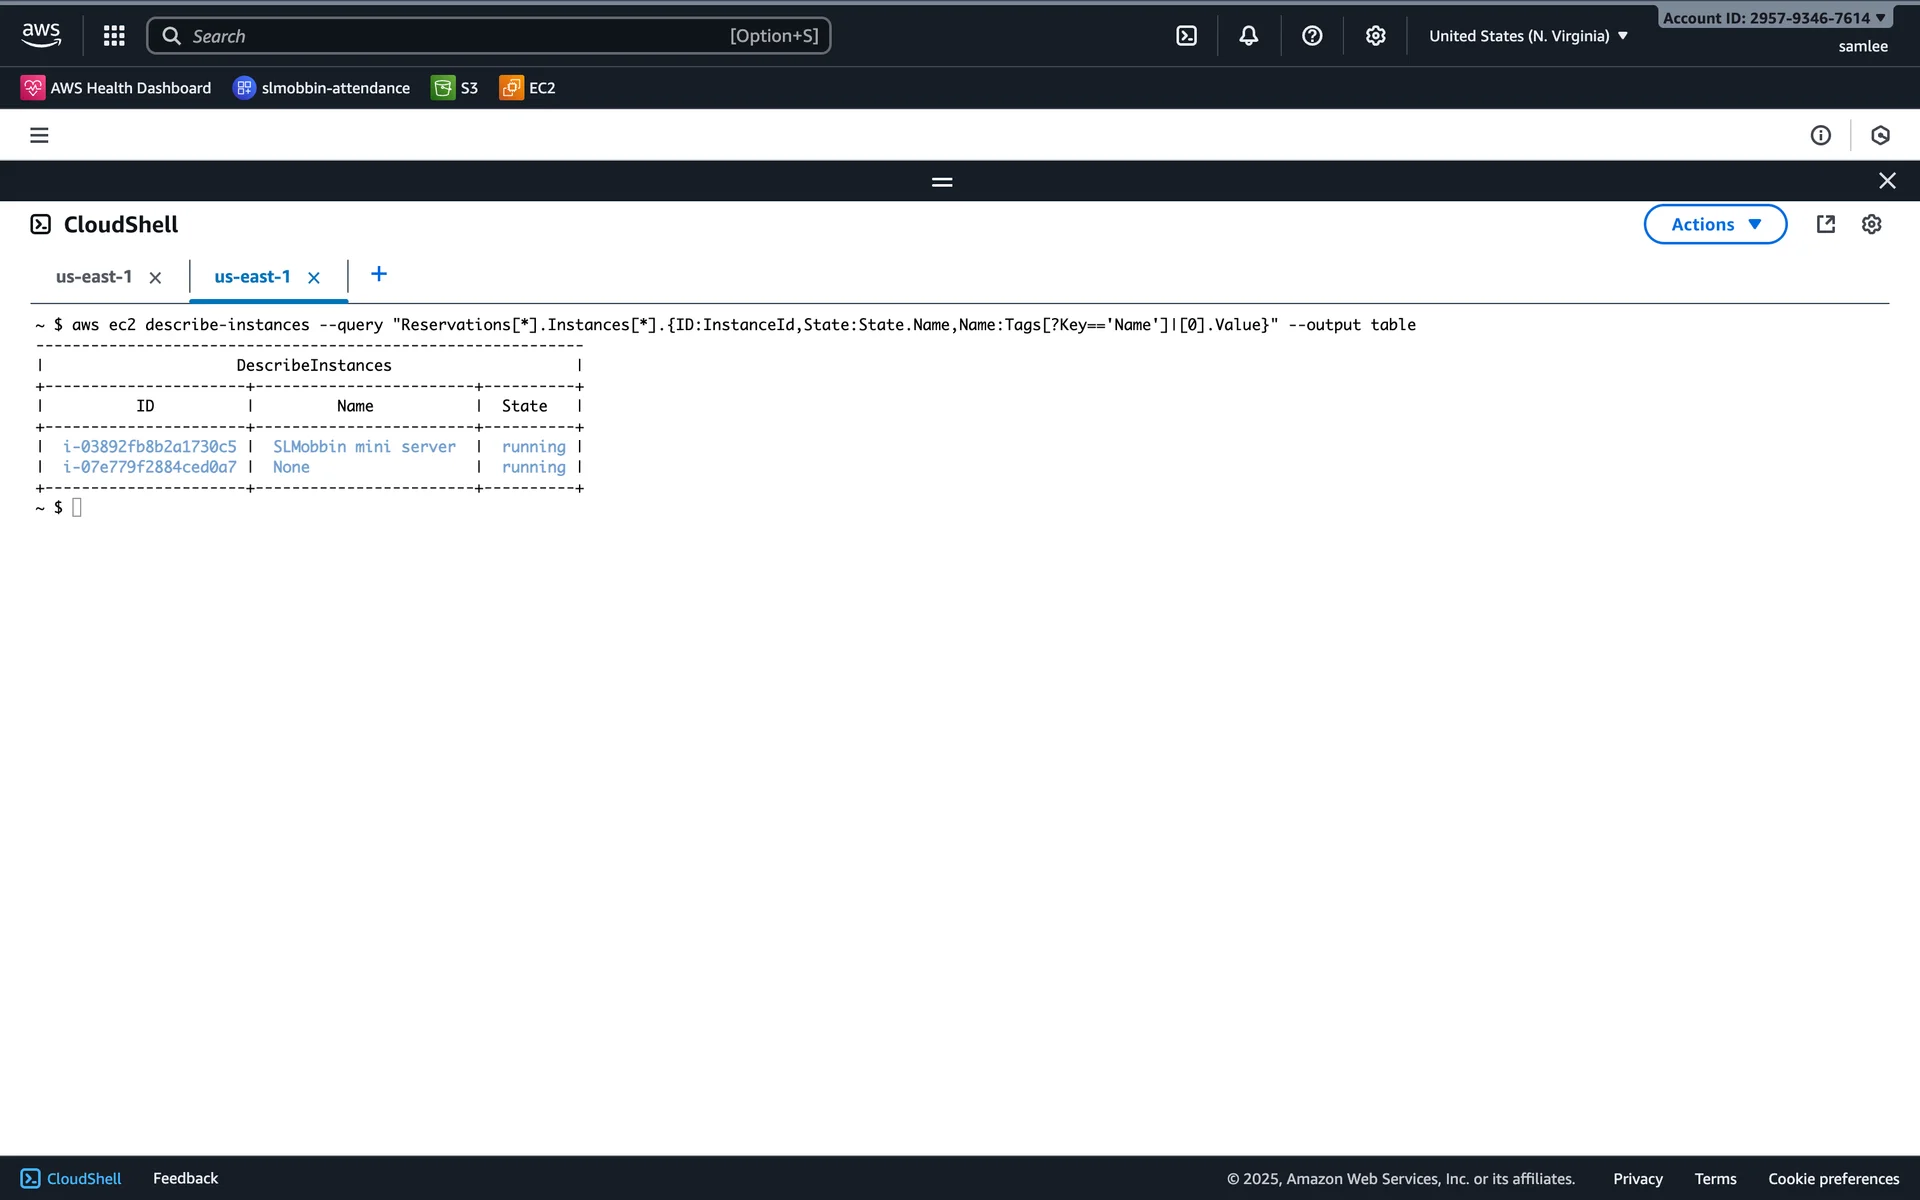Open the console settings gear in top bar
1920x1200 pixels.
pyautogui.click(x=1375, y=36)
